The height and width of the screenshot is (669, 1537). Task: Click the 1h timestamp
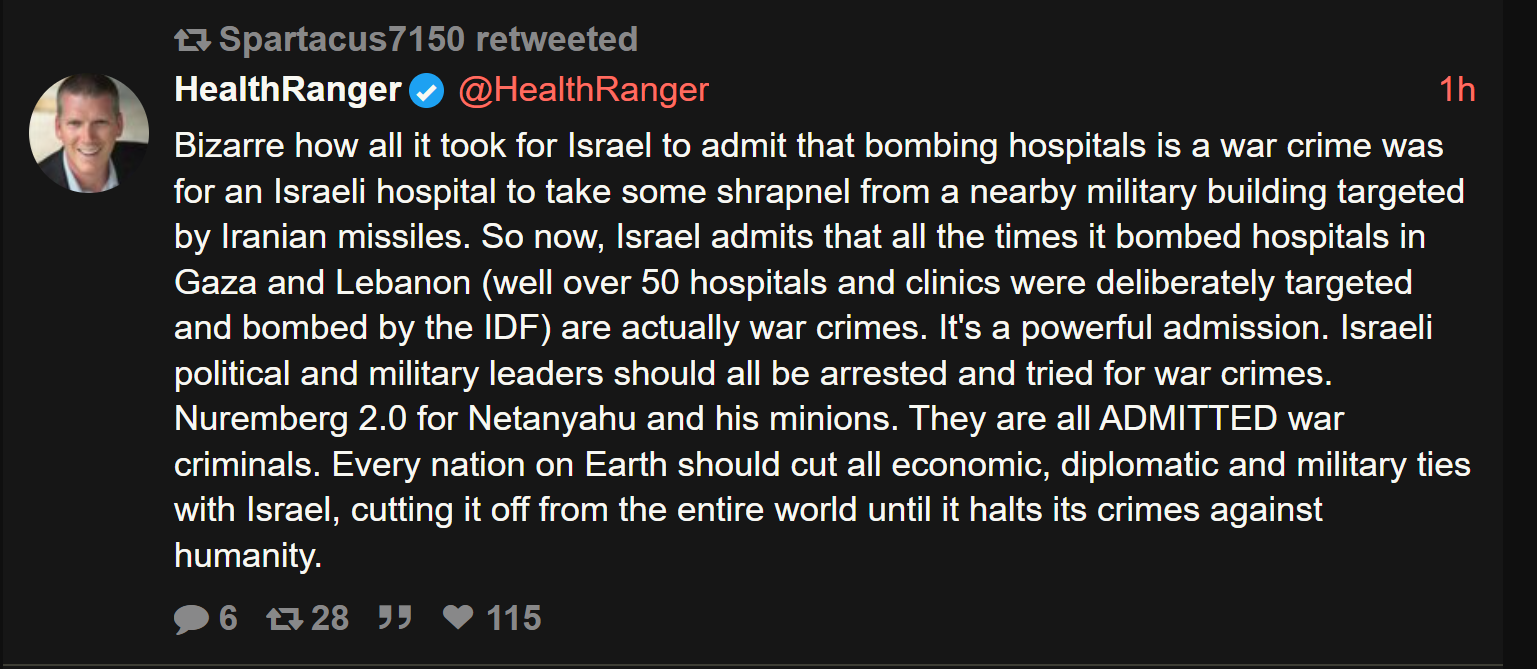(1457, 90)
